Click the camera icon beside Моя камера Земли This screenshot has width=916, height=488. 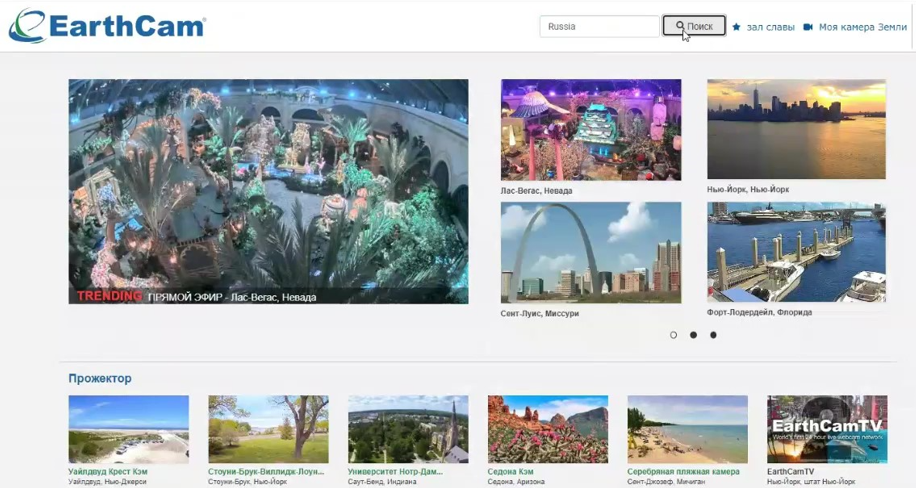(808, 27)
